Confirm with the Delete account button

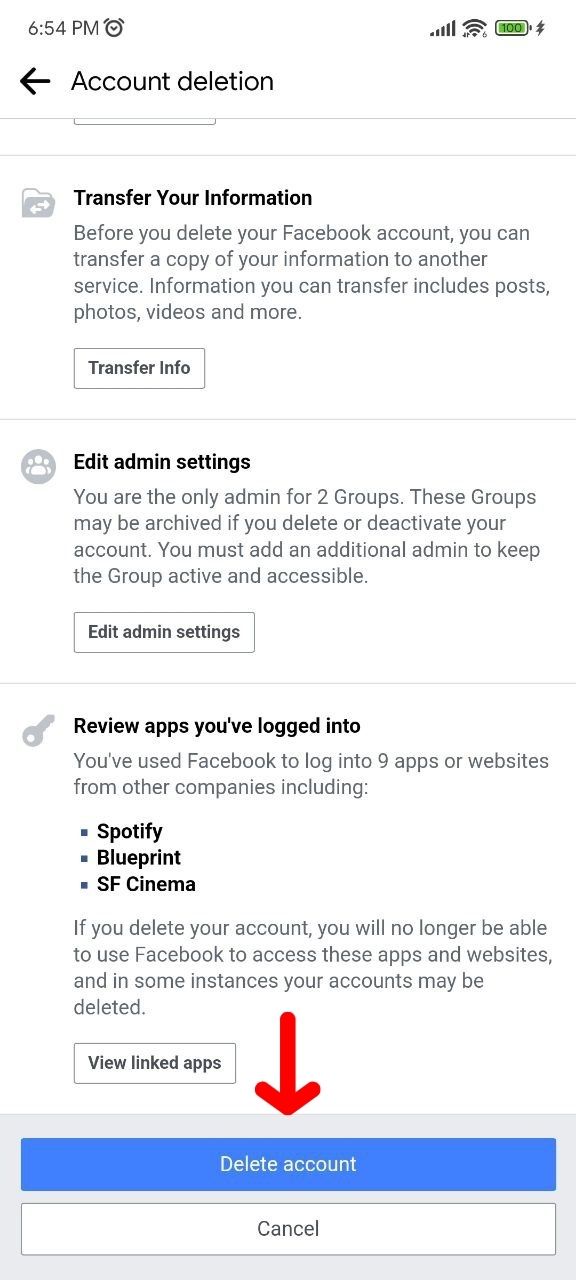tap(288, 1164)
